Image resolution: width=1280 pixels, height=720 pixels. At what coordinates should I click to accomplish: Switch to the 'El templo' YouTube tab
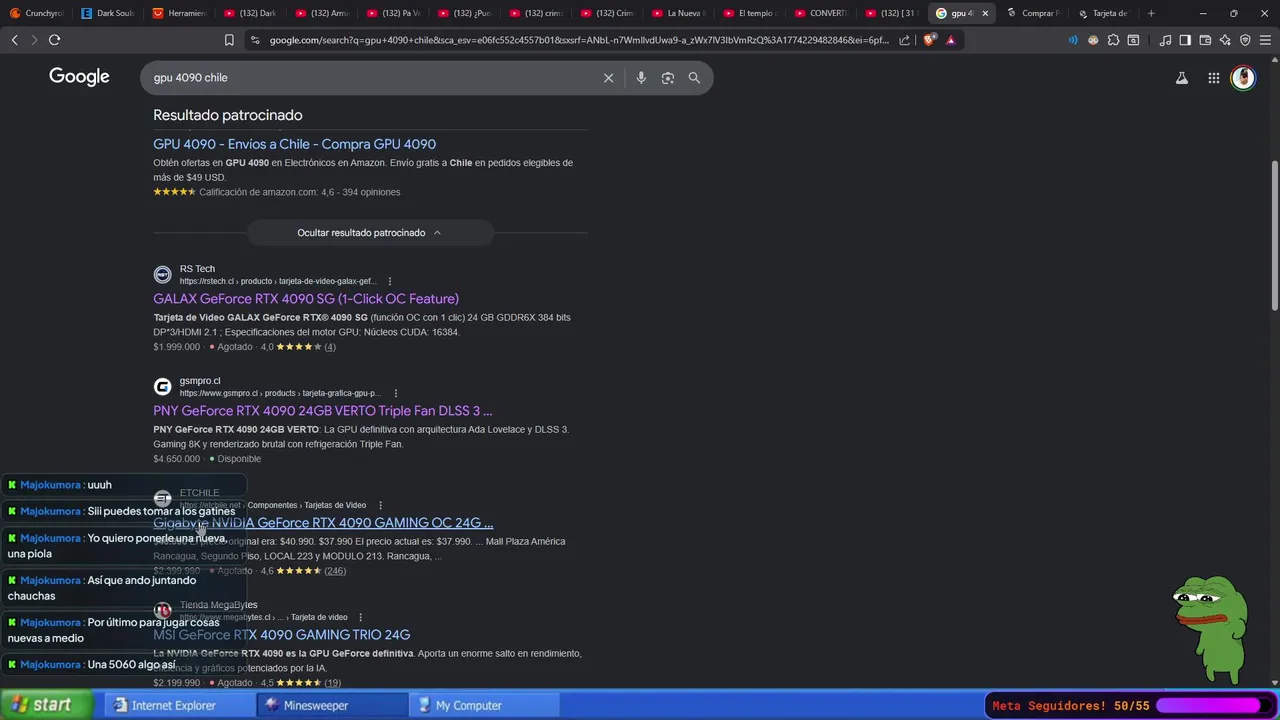click(751, 13)
